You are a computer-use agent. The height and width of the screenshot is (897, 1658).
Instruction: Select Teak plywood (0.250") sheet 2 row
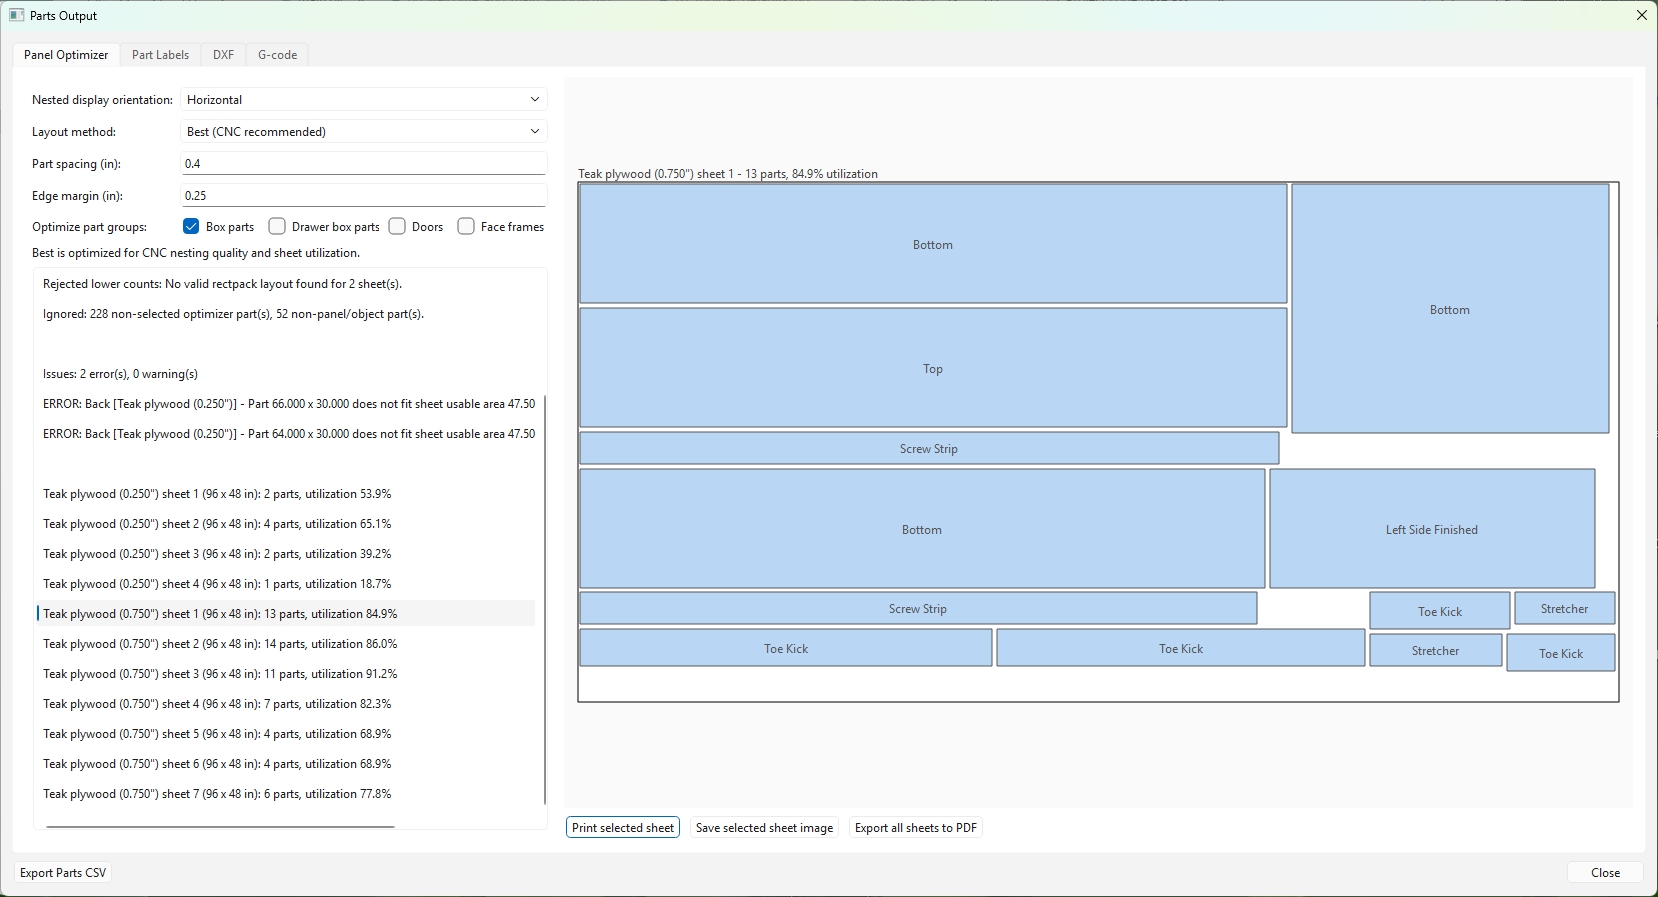286,524
